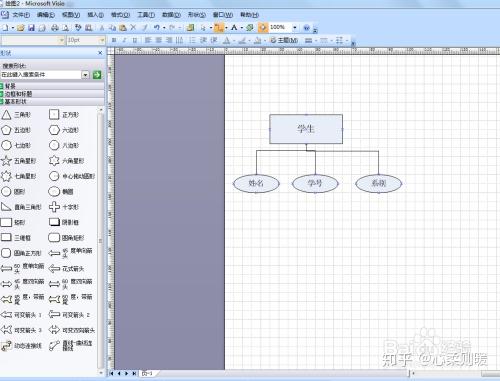The width and height of the screenshot is (500, 381).
Task: Pick the 三角形 triangle shape in stencil
Action: coord(16,115)
